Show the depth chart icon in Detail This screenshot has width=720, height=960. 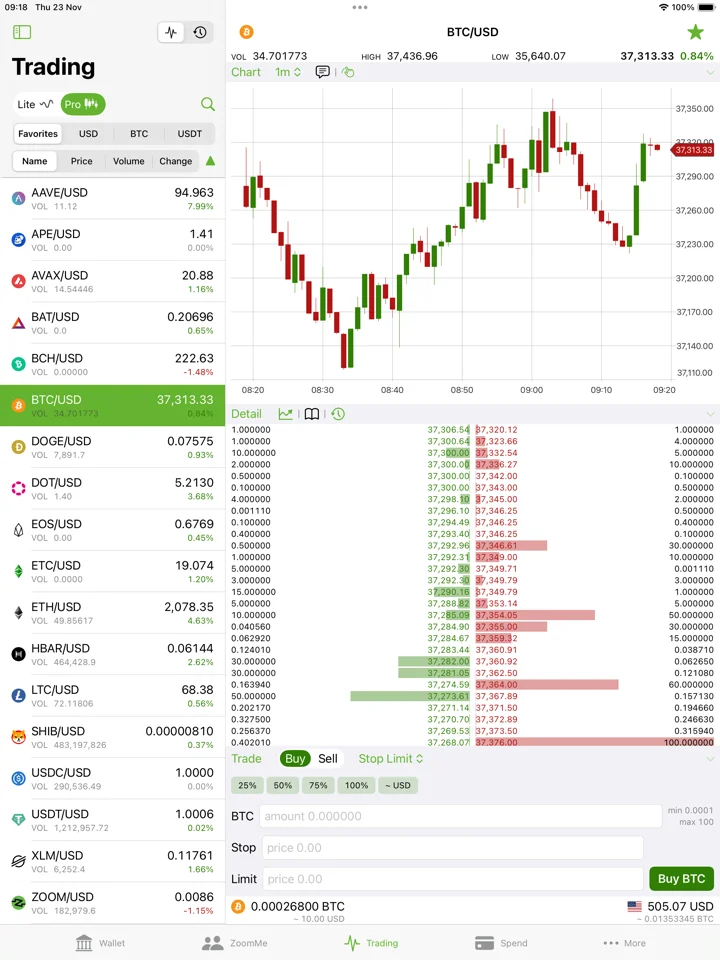click(x=285, y=414)
